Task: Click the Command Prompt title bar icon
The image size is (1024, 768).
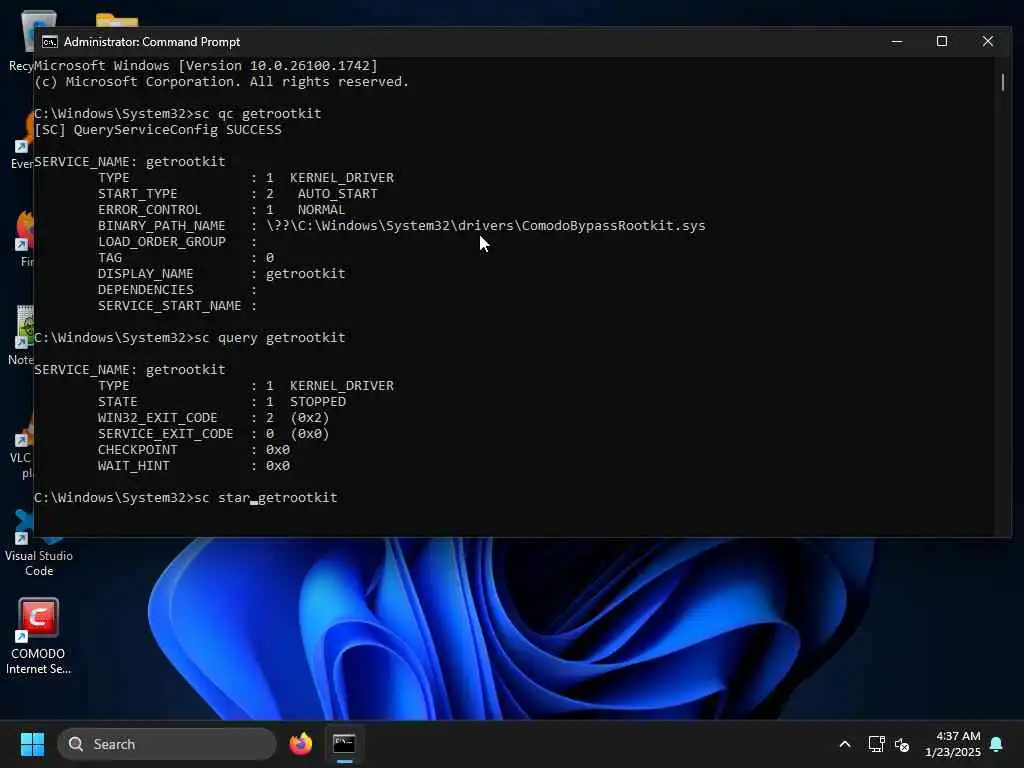Action: (50, 42)
